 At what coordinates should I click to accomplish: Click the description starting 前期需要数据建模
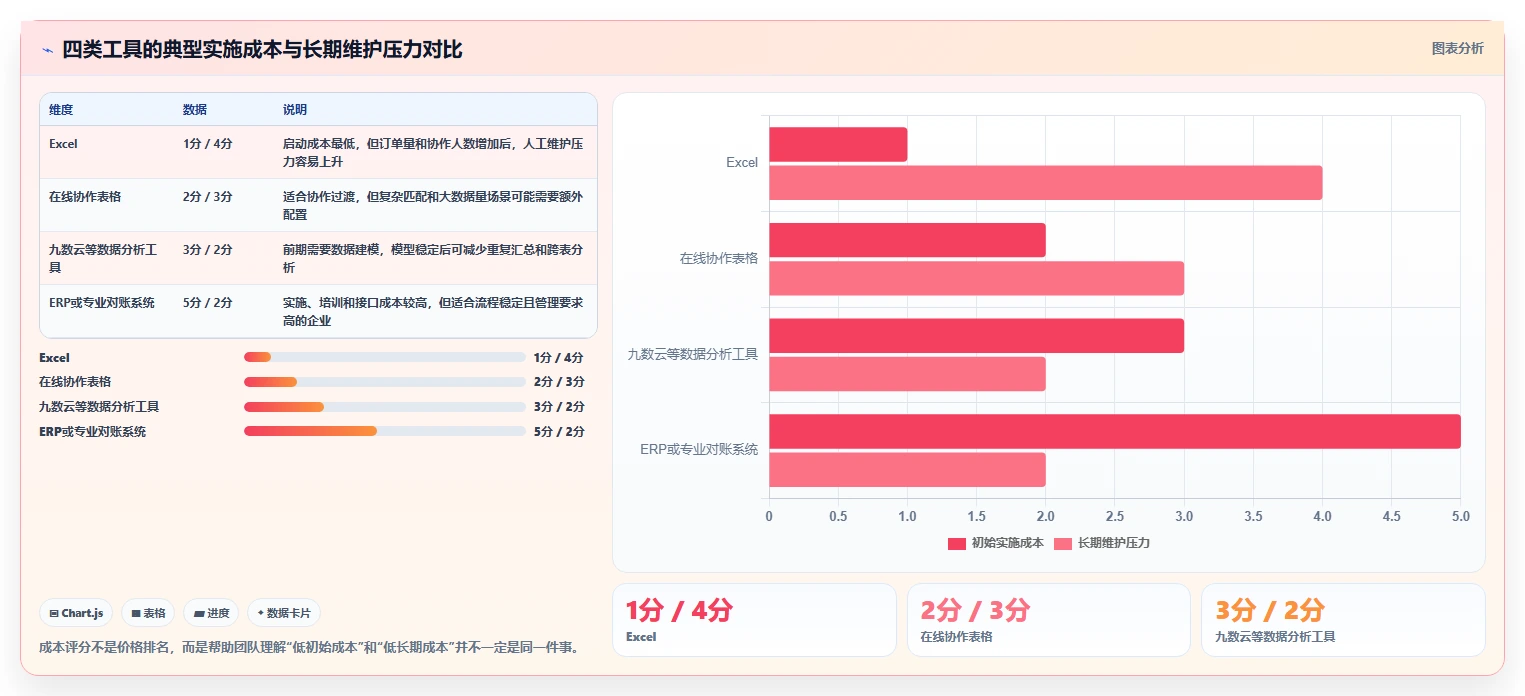coord(433,258)
